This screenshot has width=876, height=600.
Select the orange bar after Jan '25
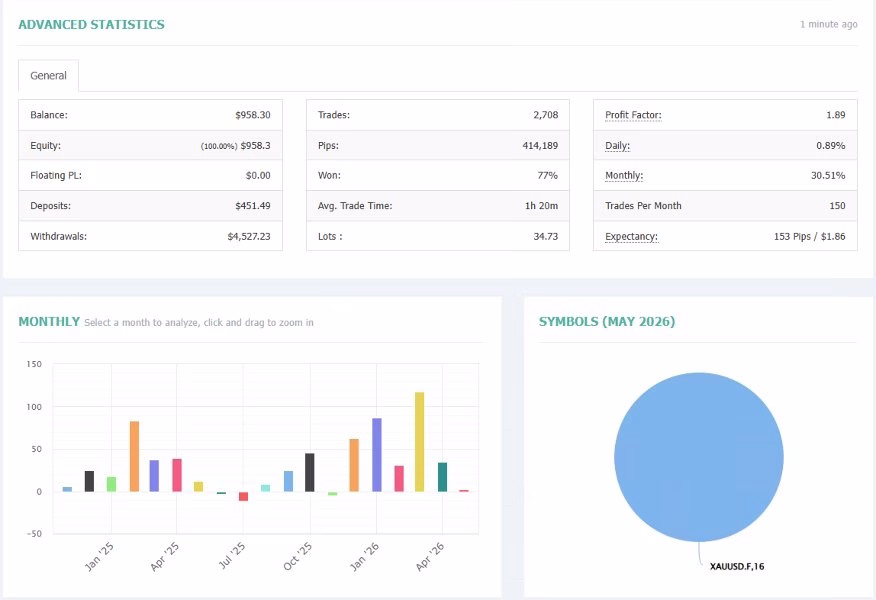click(x=134, y=456)
